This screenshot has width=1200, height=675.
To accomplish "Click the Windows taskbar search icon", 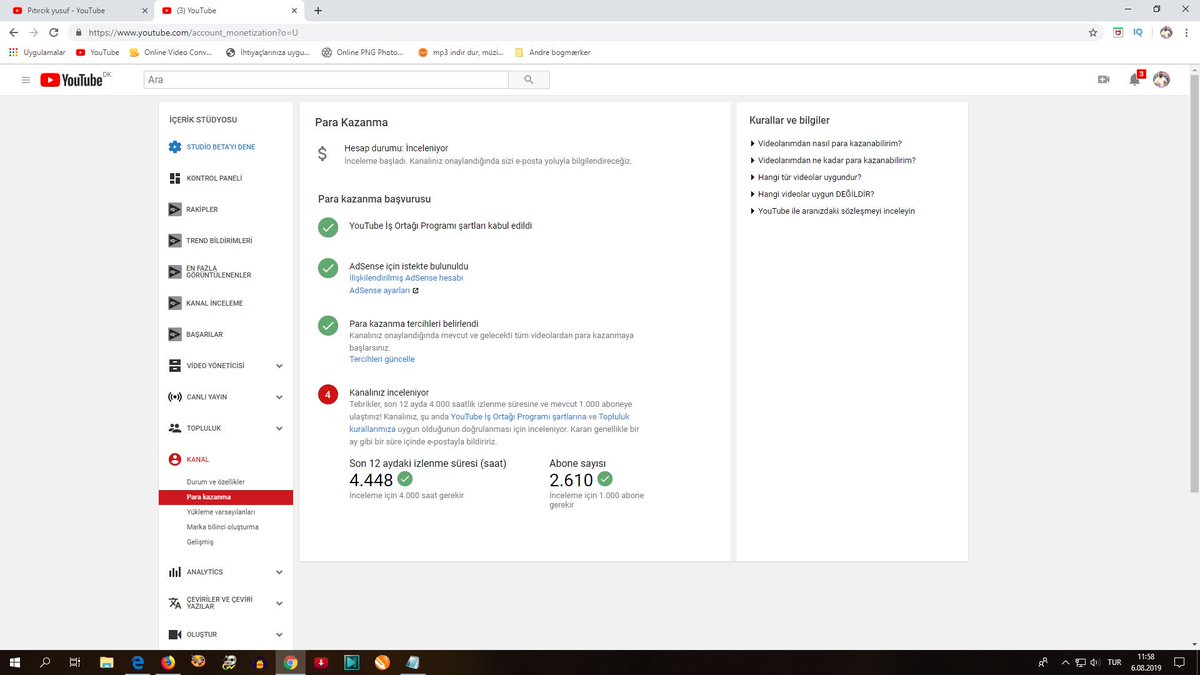I will coord(45,662).
